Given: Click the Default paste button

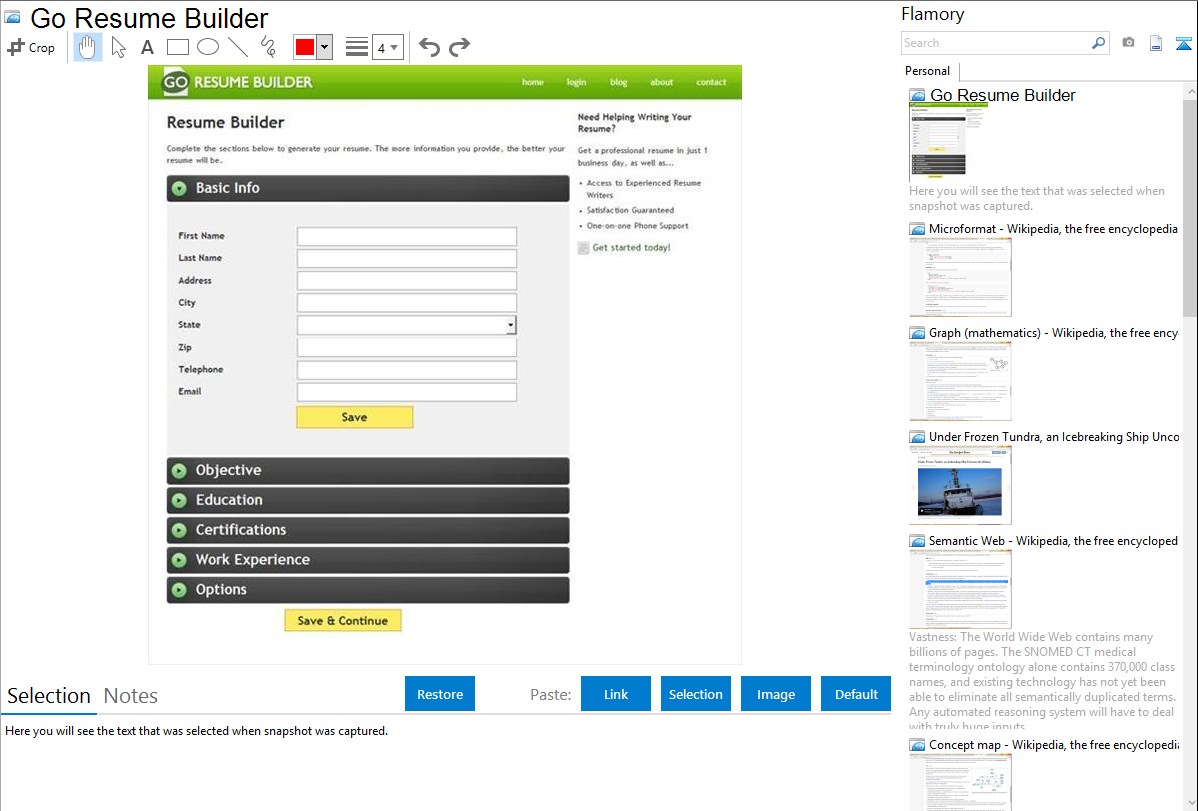Looking at the screenshot, I should [x=856, y=693].
